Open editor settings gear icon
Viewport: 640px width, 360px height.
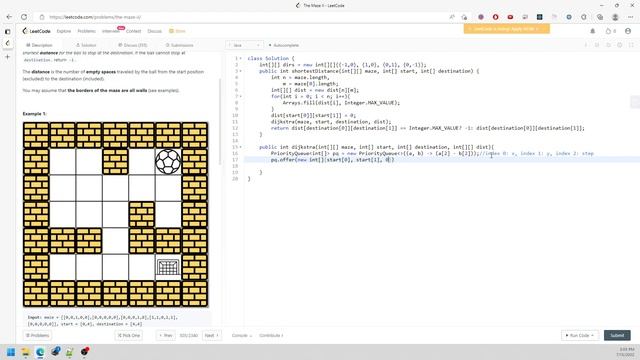(620, 45)
